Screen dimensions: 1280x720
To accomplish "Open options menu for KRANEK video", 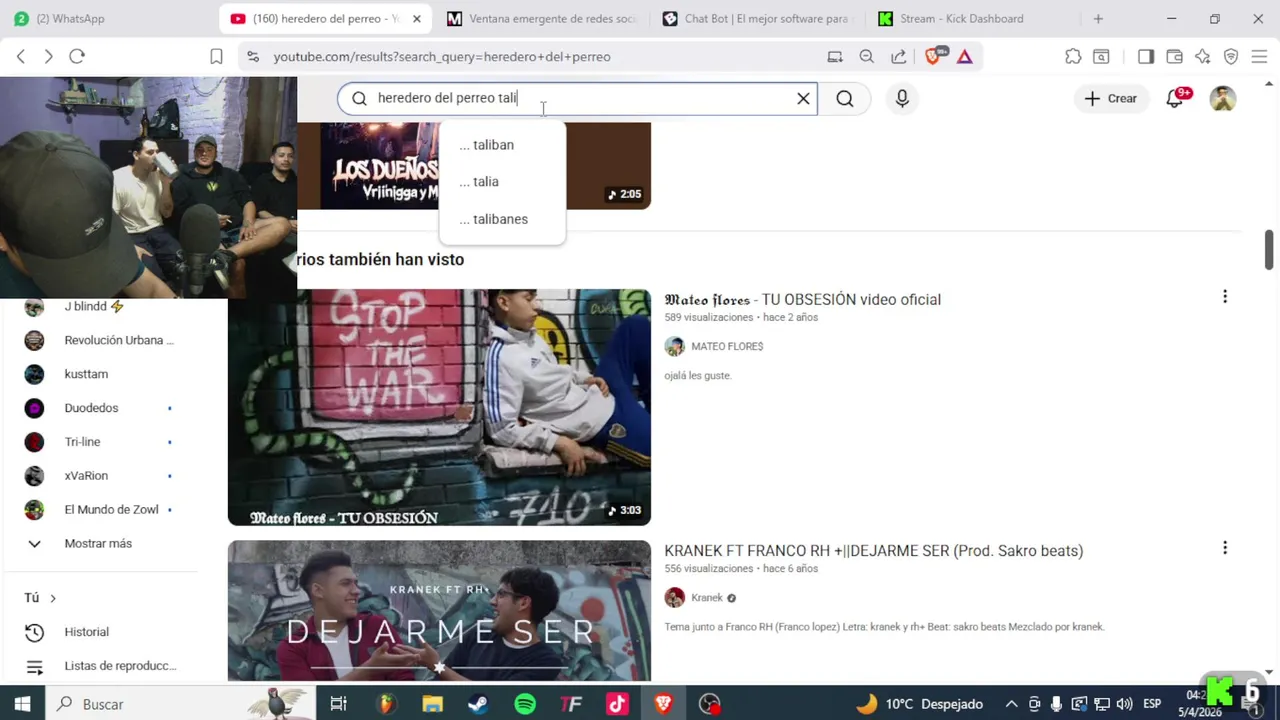I will pos(1225,548).
